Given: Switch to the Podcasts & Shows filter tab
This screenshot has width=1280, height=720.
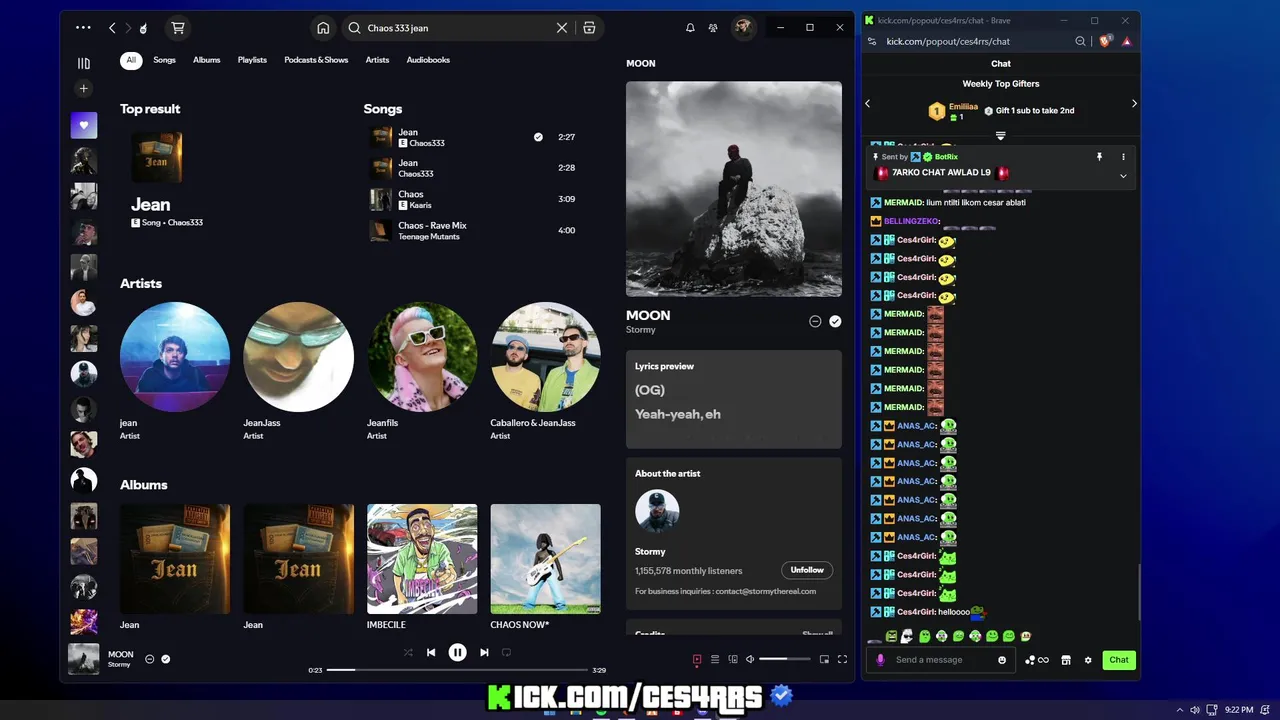Looking at the screenshot, I should click(316, 60).
